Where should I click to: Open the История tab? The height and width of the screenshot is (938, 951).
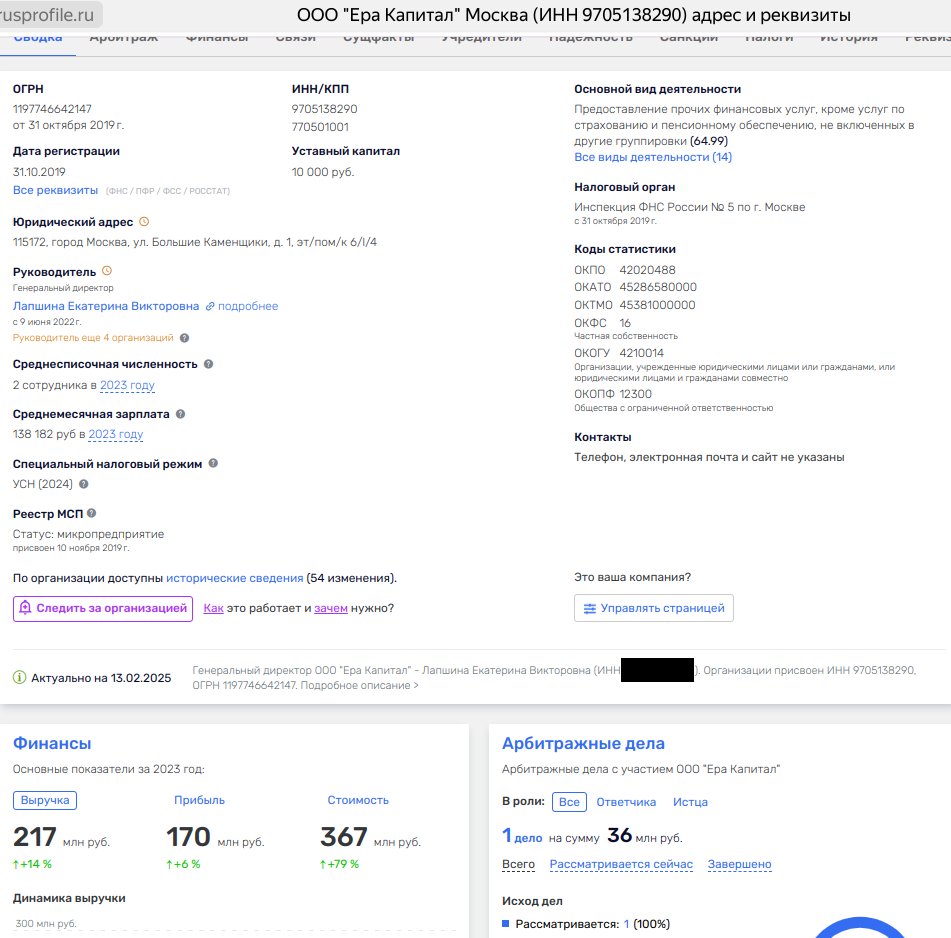(849, 39)
